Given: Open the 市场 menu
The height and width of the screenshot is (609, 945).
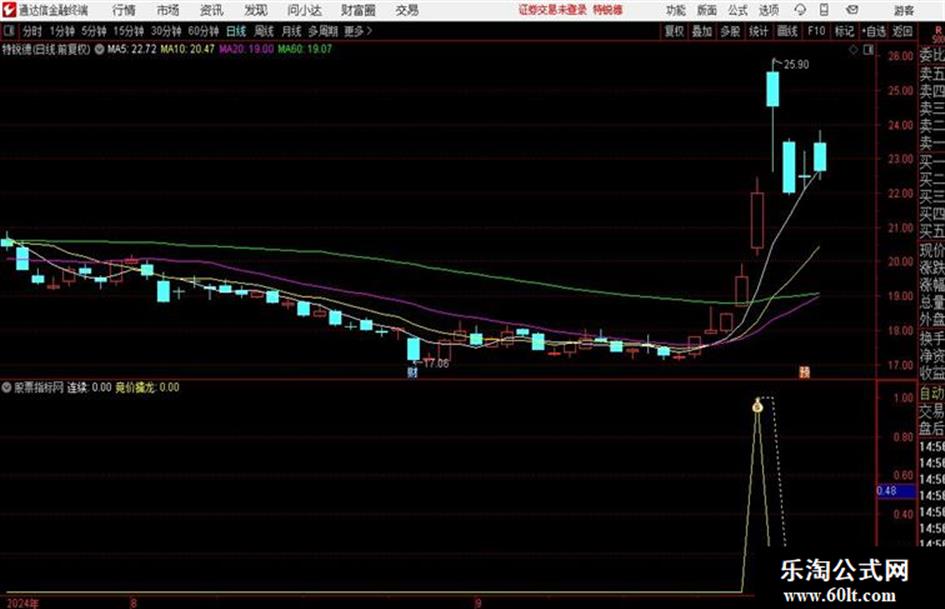Looking at the screenshot, I should point(168,10).
